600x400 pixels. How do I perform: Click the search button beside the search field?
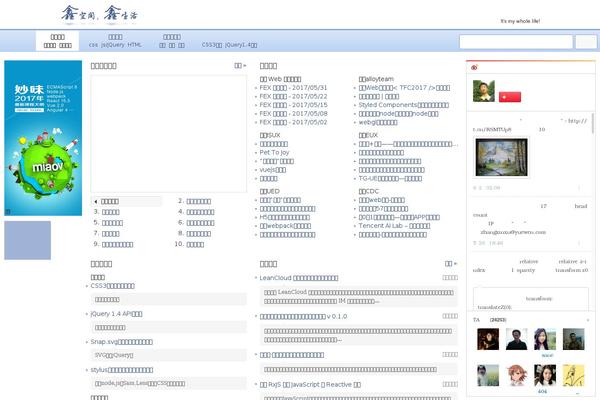586,42
